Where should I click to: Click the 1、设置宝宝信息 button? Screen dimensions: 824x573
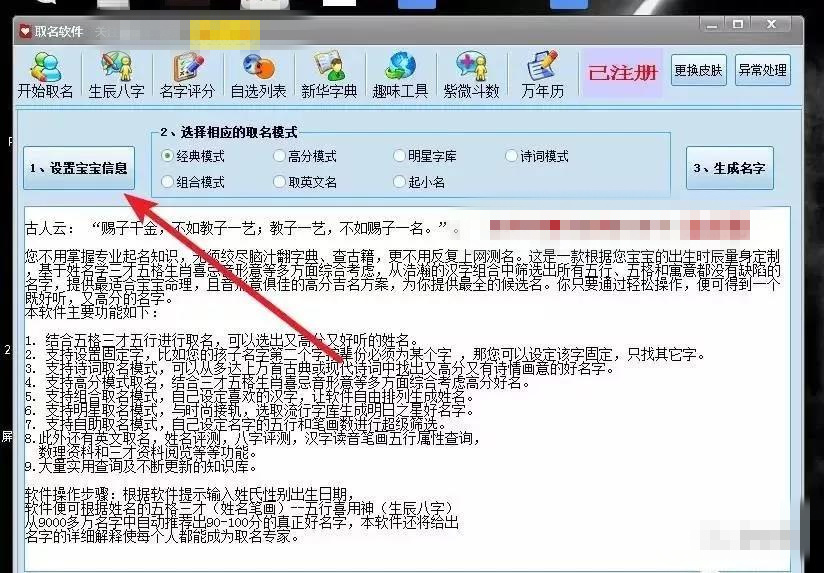click(x=79, y=168)
